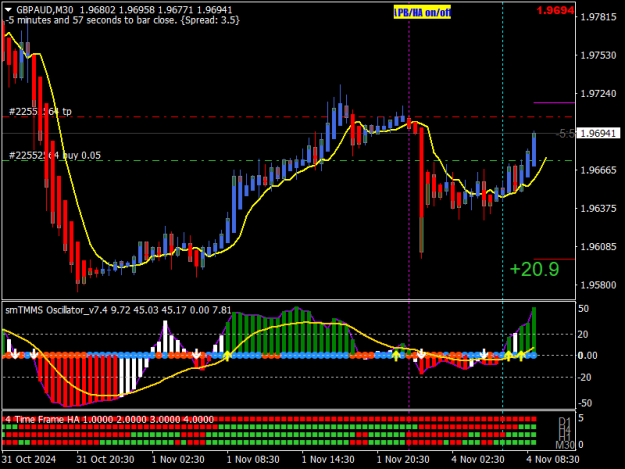Click the 4 Nov 02:30 time axis label
625x469 pixels.
[x=478, y=459]
